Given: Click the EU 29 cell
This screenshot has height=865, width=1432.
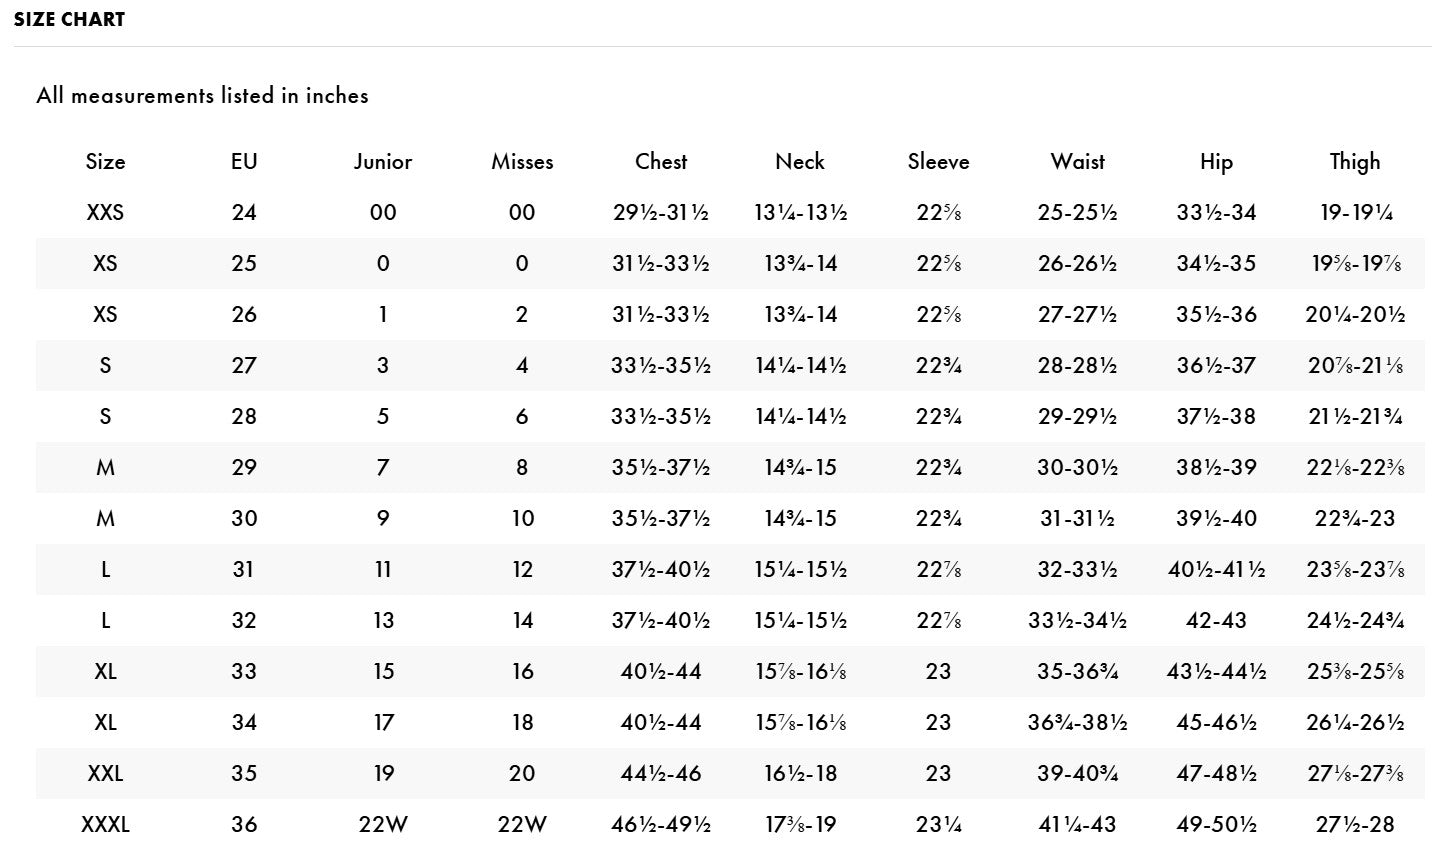Looking at the screenshot, I should pyautogui.click(x=244, y=468).
